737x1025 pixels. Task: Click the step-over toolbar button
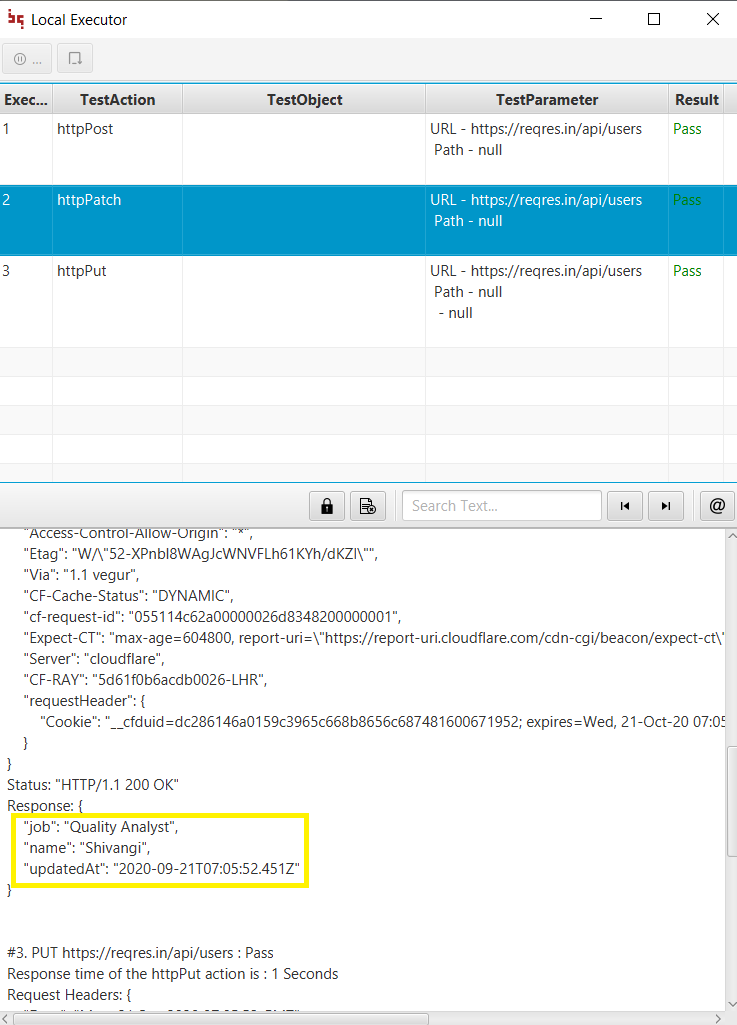pyautogui.click(x=75, y=59)
